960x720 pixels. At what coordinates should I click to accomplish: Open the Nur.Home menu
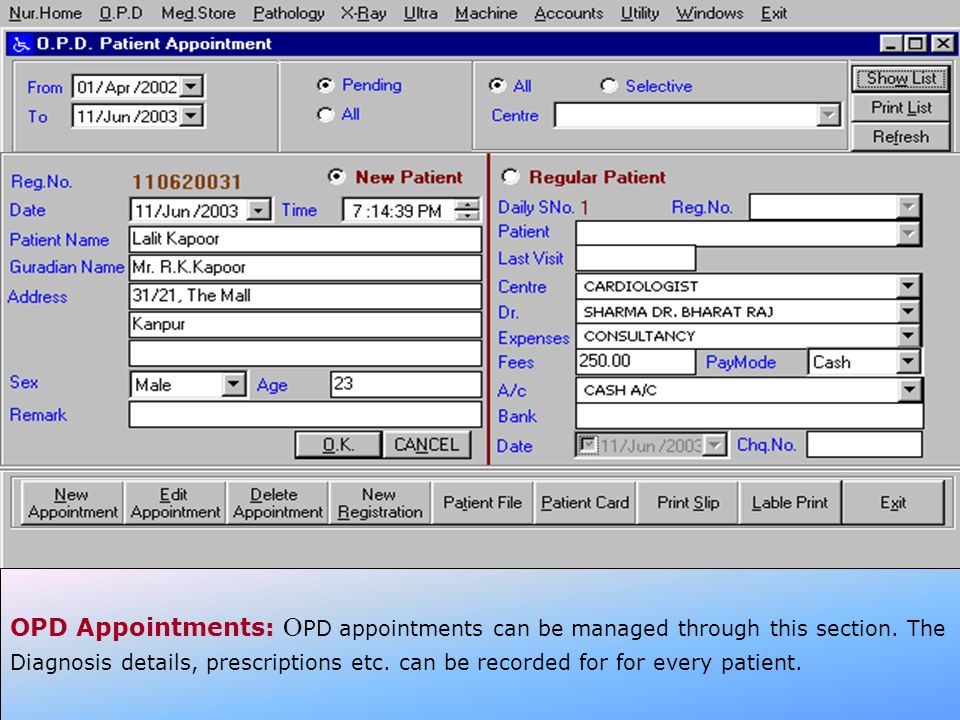(45, 13)
